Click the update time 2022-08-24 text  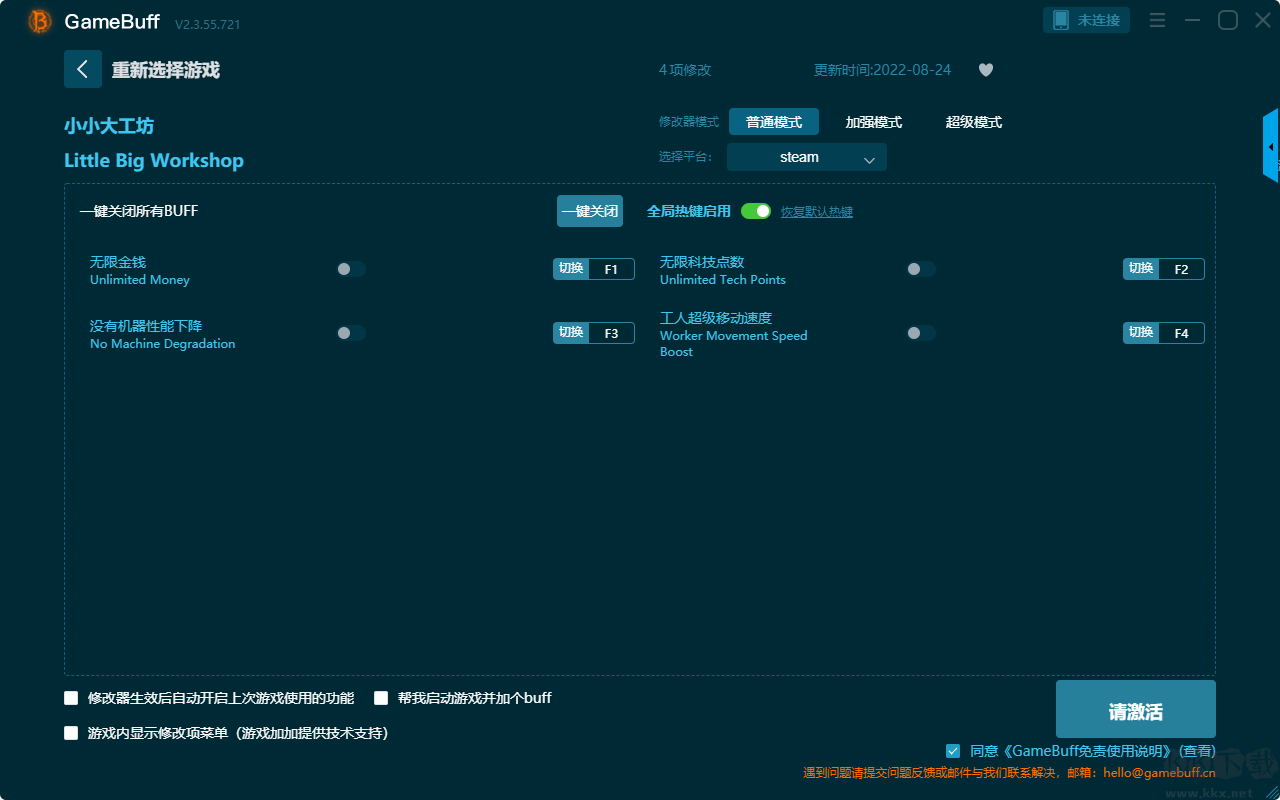coord(883,70)
